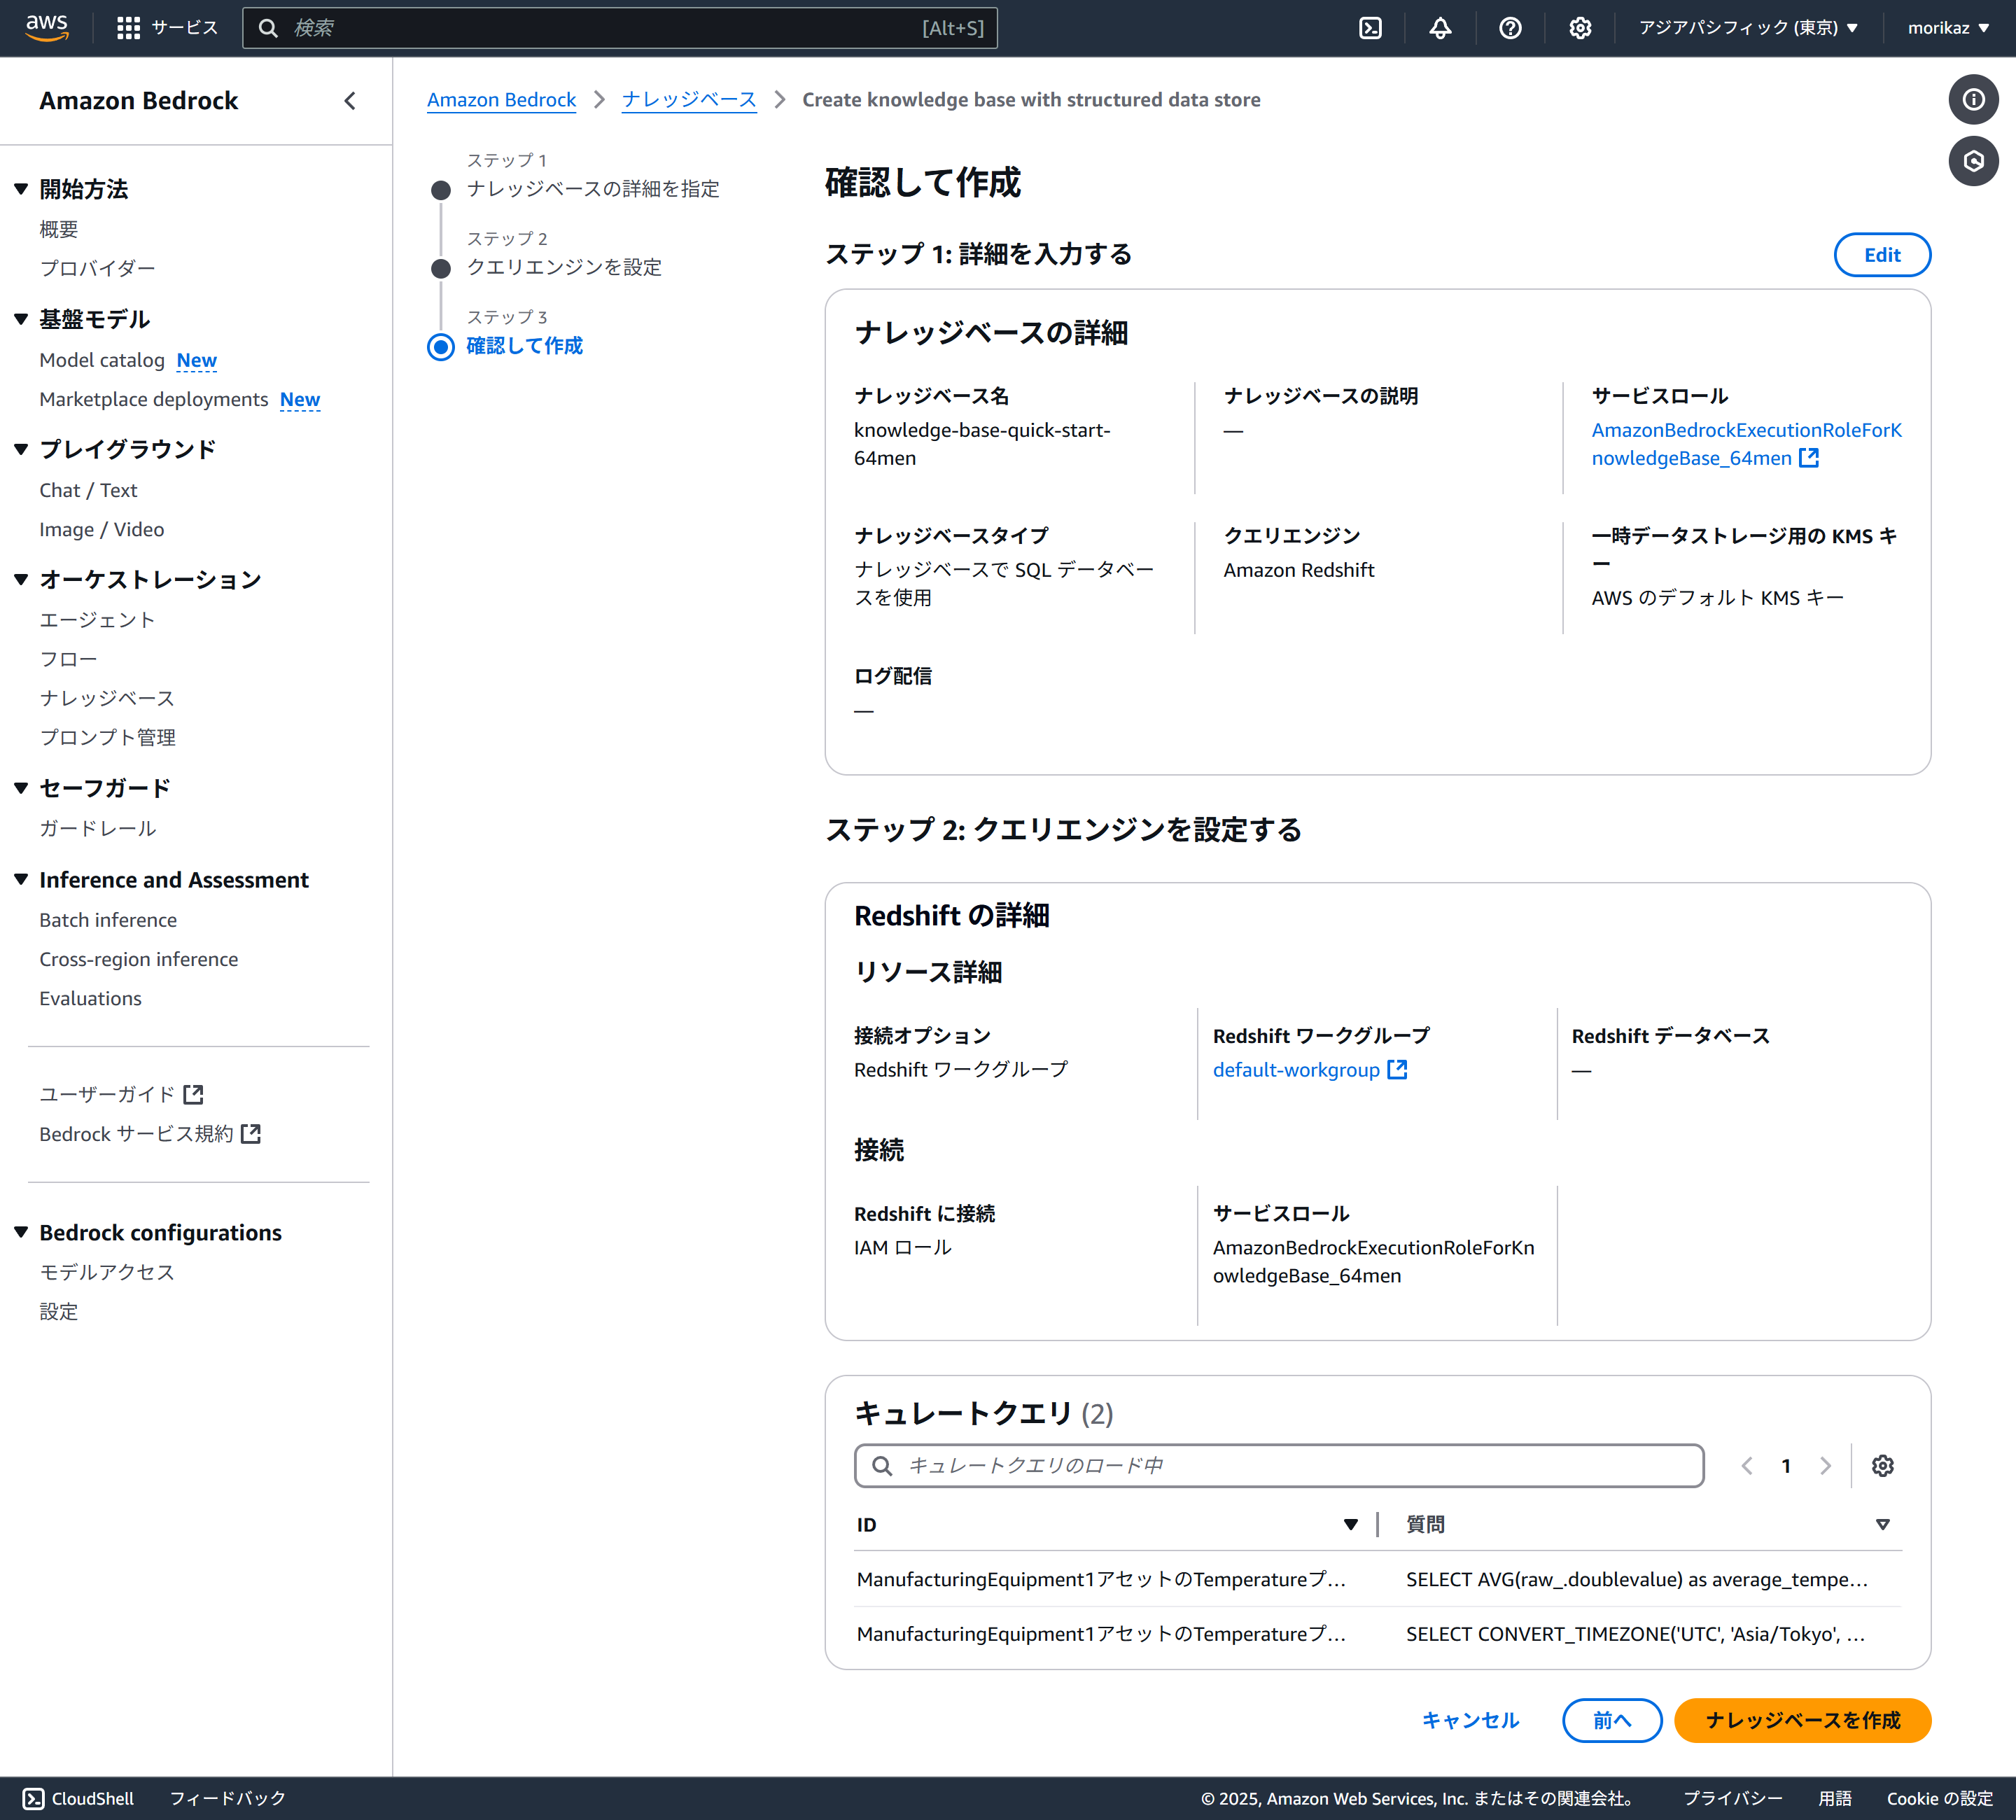The width and height of the screenshot is (2016, 1820).
Task: Focus the キュレートクエリ search field
Action: 1280,1466
